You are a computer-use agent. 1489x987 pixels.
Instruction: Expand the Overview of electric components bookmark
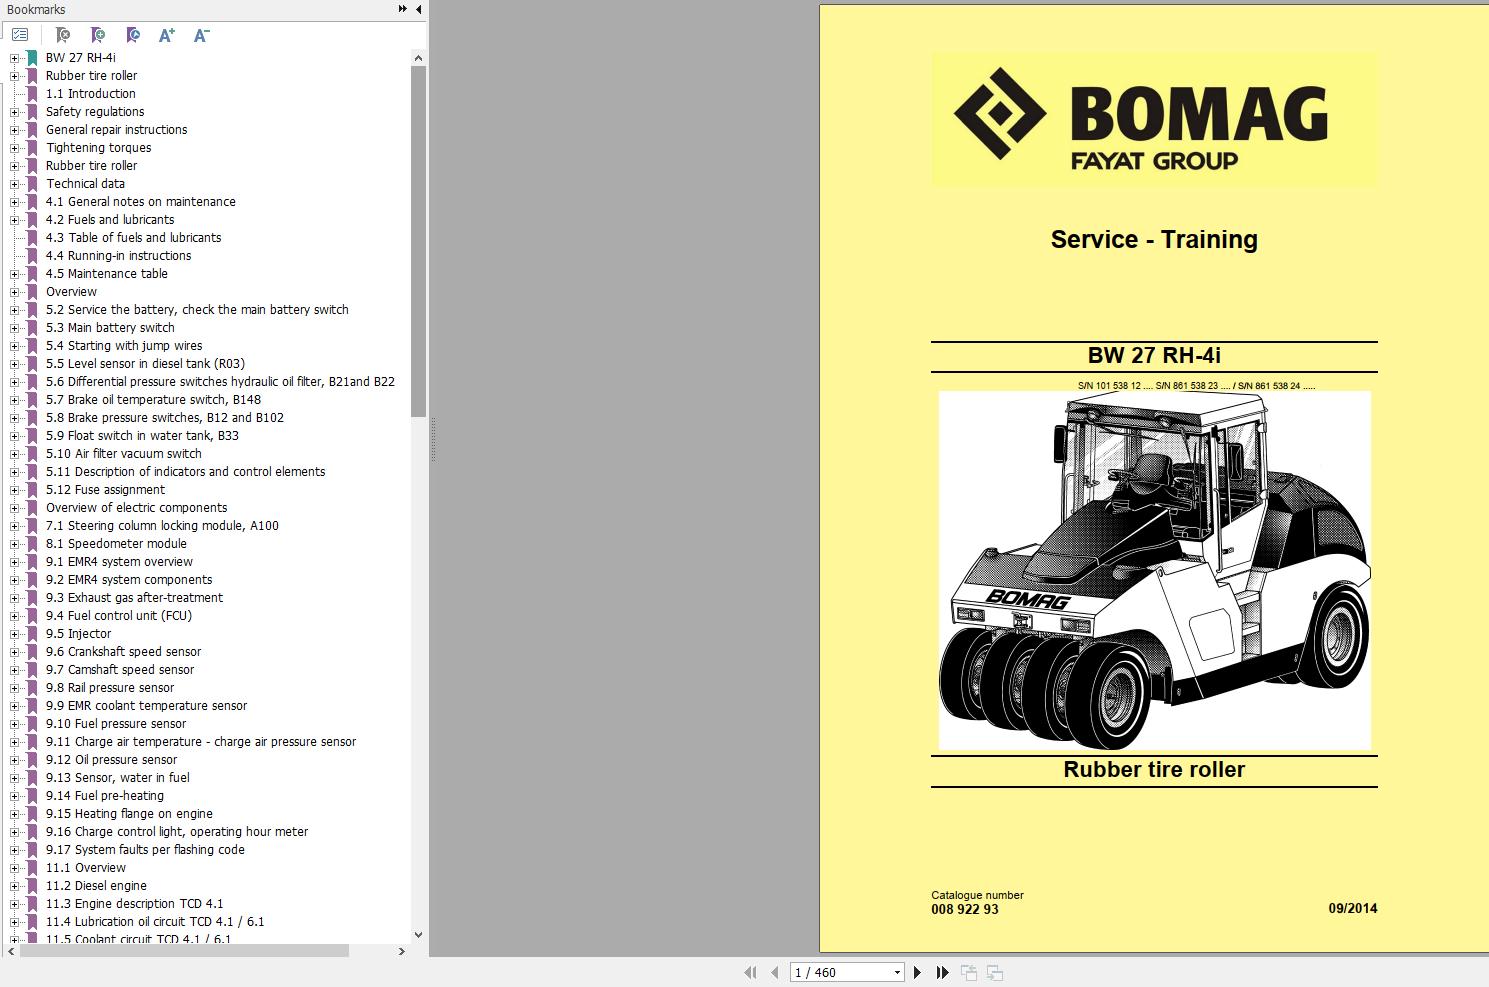[x=15, y=508]
